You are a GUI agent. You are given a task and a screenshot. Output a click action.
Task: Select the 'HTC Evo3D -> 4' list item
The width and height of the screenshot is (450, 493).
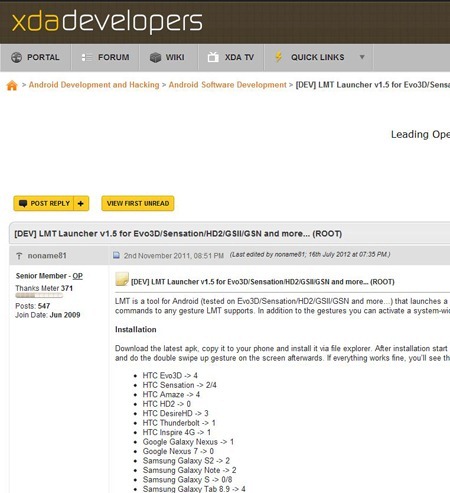pos(170,376)
